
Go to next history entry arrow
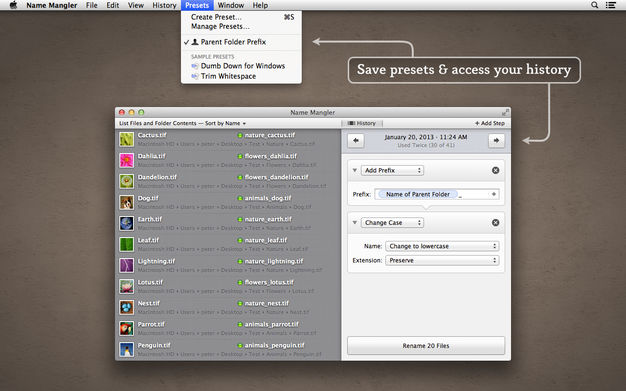coord(496,141)
